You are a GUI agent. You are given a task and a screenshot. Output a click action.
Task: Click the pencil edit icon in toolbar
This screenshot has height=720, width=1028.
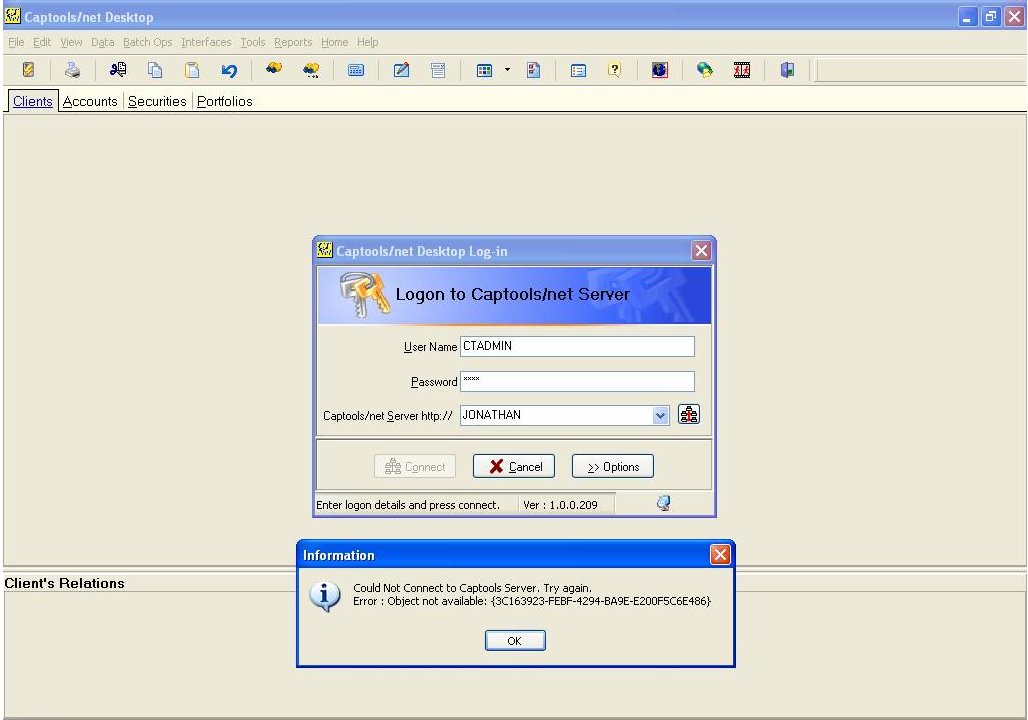click(x=401, y=70)
